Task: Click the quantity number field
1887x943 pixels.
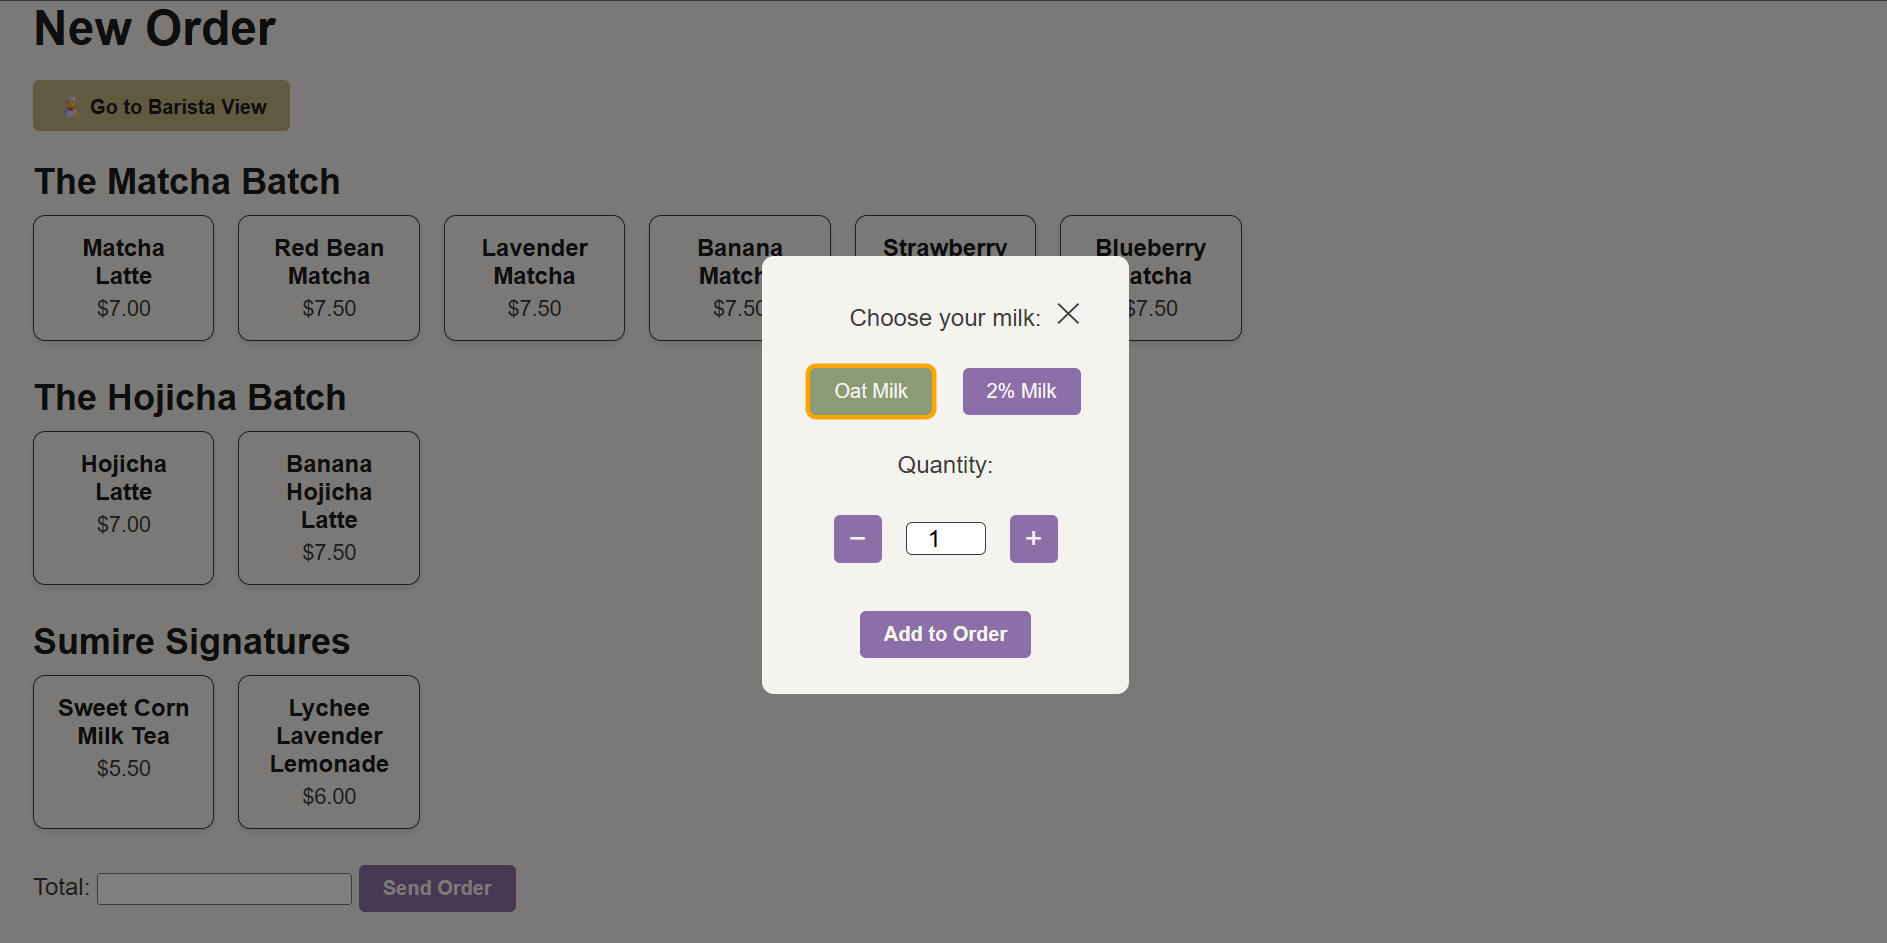Action: (945, 539)
